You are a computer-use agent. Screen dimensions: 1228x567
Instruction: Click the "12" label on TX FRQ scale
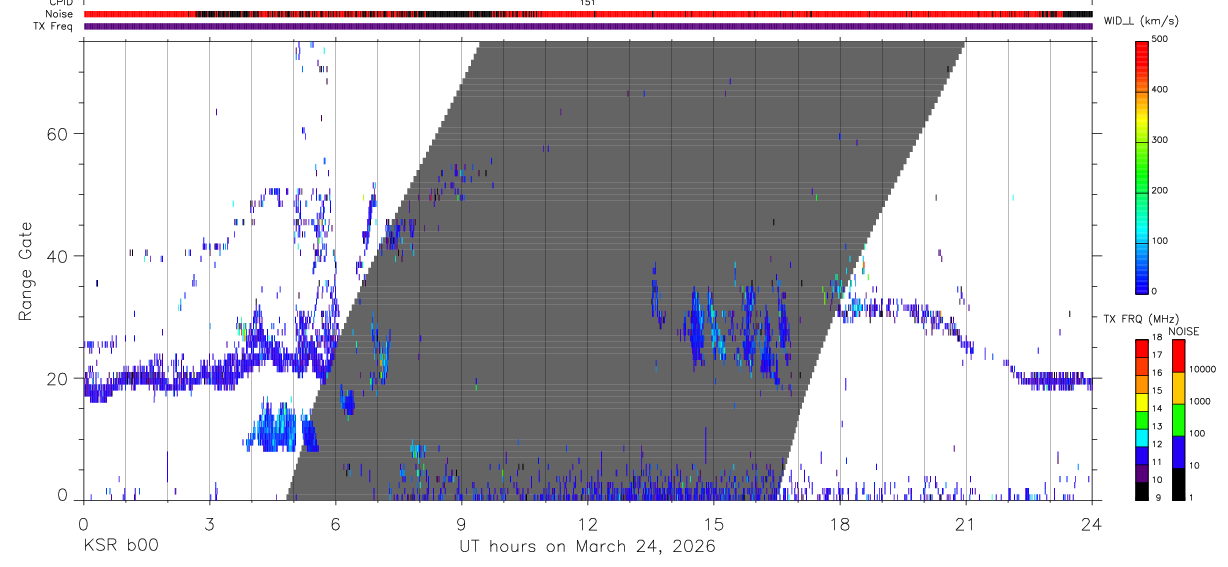tap(1157, 444)
